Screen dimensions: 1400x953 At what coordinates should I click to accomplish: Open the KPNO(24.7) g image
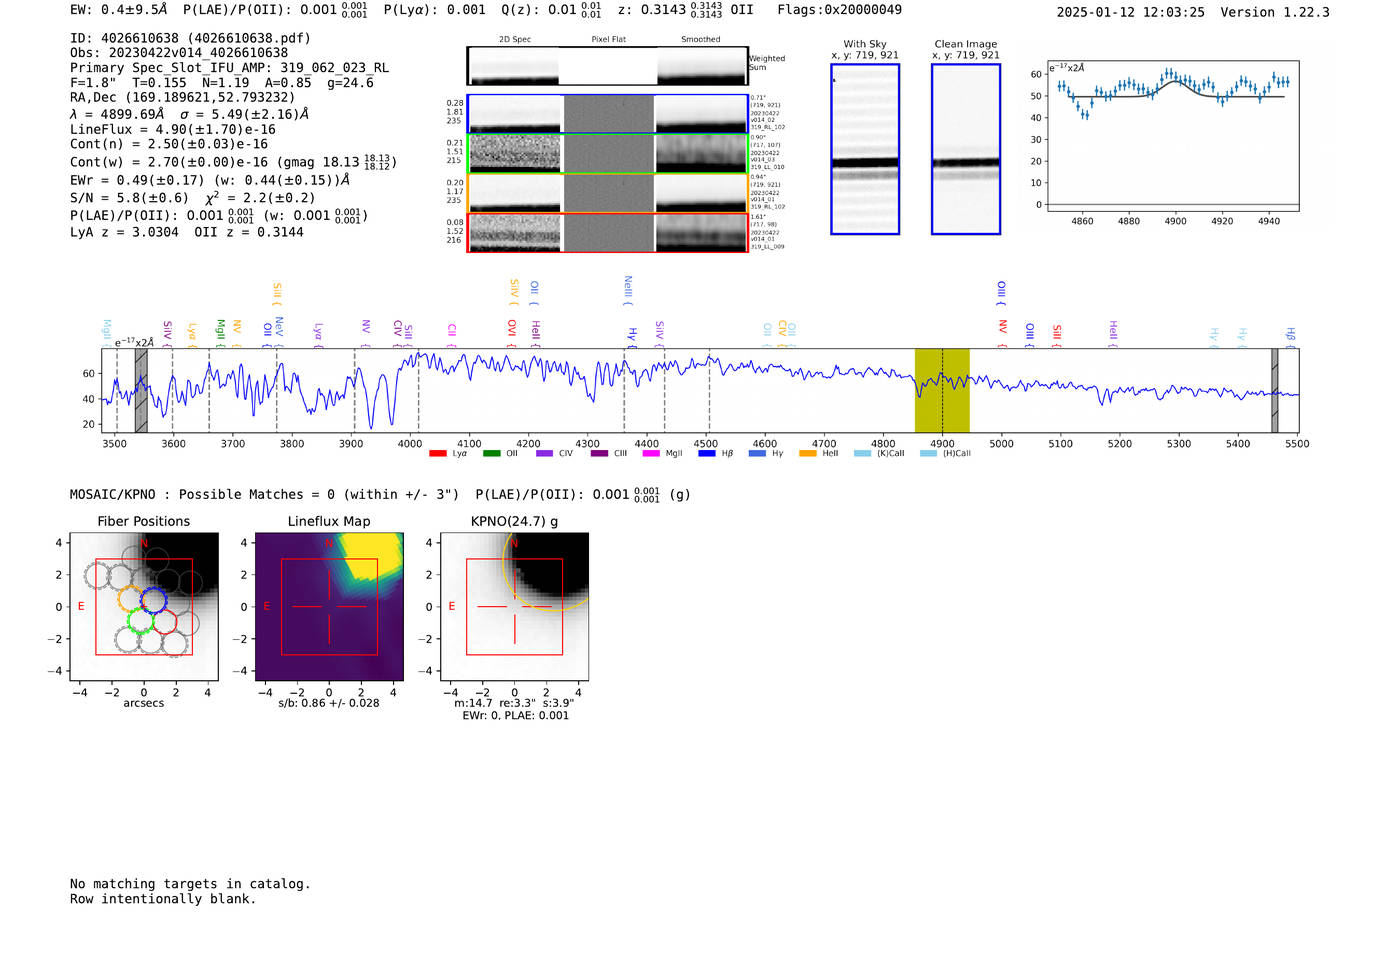click(x=514, y=607)
